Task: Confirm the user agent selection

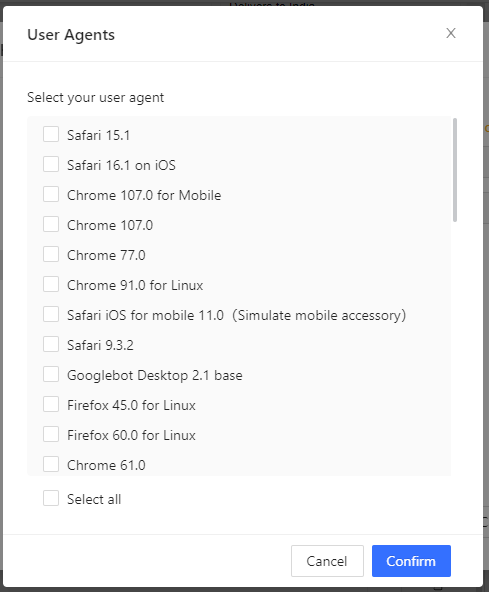Action: click(x=411, y=561)
